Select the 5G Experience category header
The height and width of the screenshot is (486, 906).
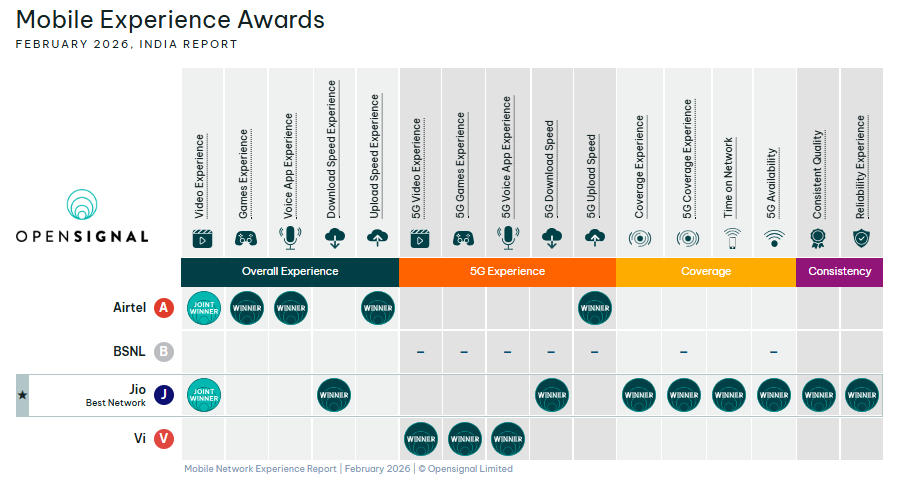[x=507, y=272]
